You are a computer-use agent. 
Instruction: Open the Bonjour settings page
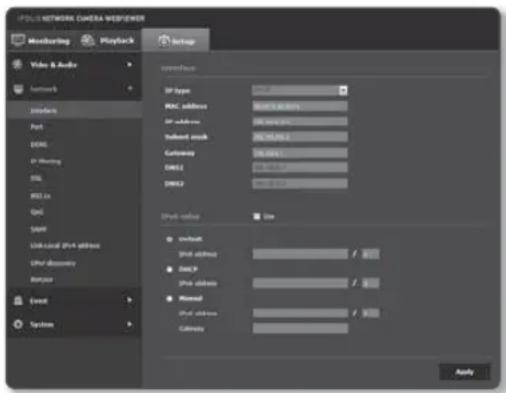pyautogui.click(x=42, y=279)
